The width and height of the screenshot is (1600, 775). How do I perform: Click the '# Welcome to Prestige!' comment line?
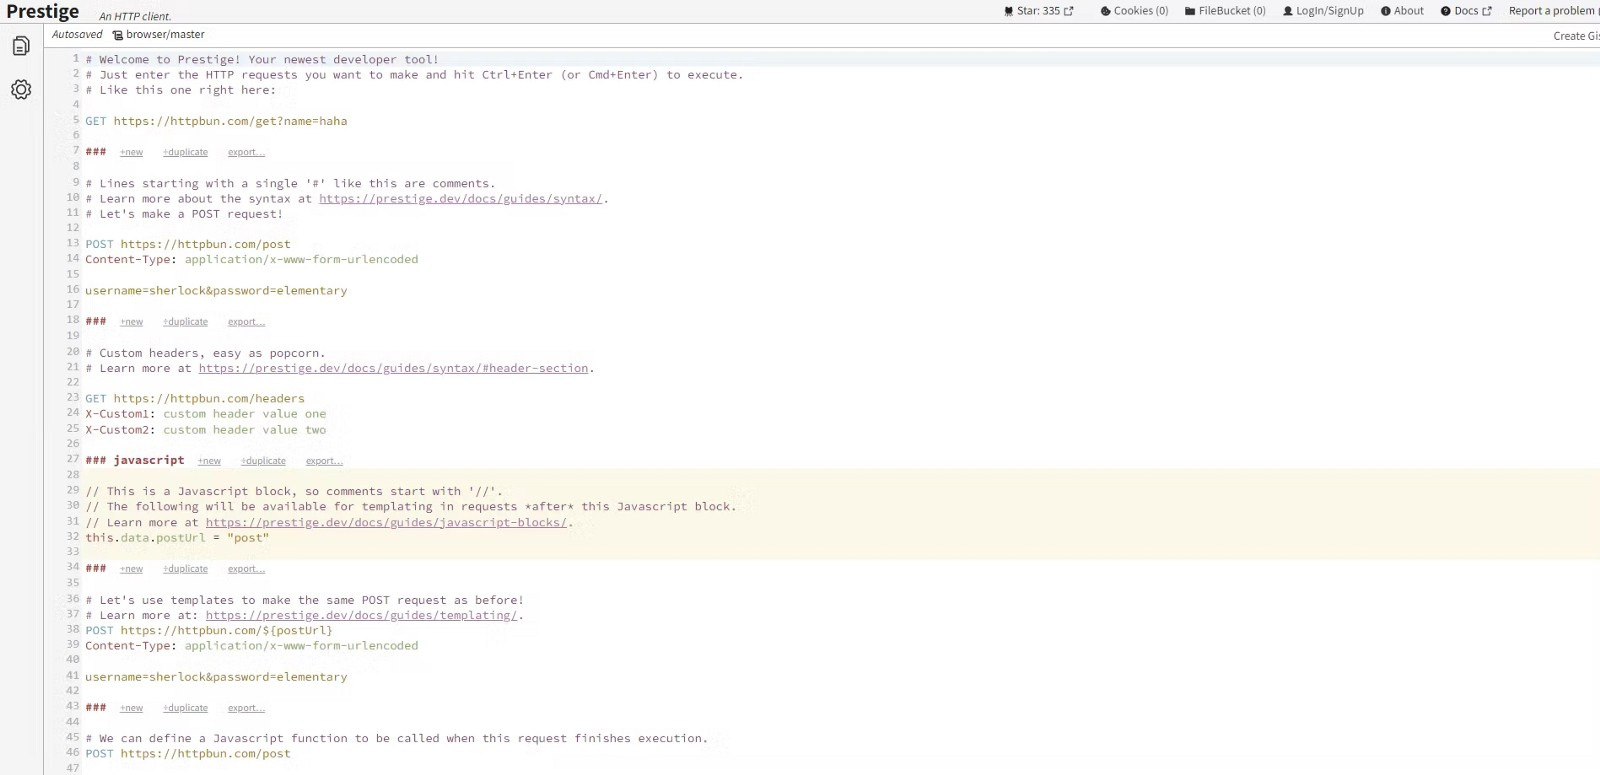coord(262,60)
